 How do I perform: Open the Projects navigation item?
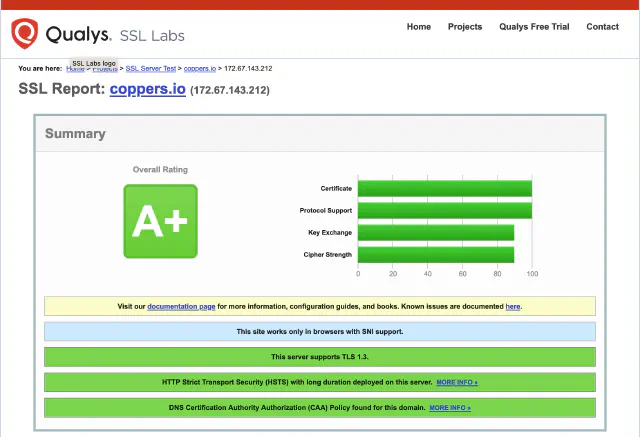(465, 27)
